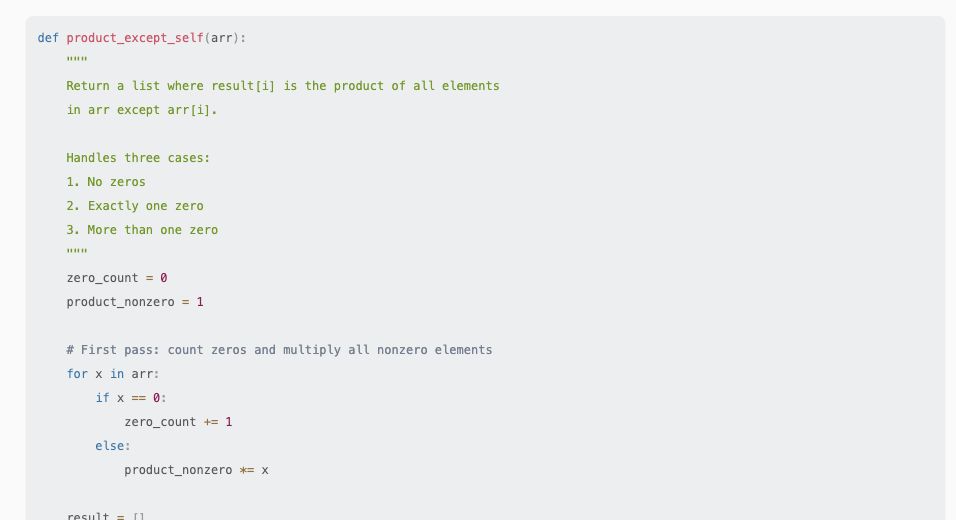Click the closing triple-quote of the docstring
The width and height of the screenshot is (956, 520).
(x=77, y=252)
